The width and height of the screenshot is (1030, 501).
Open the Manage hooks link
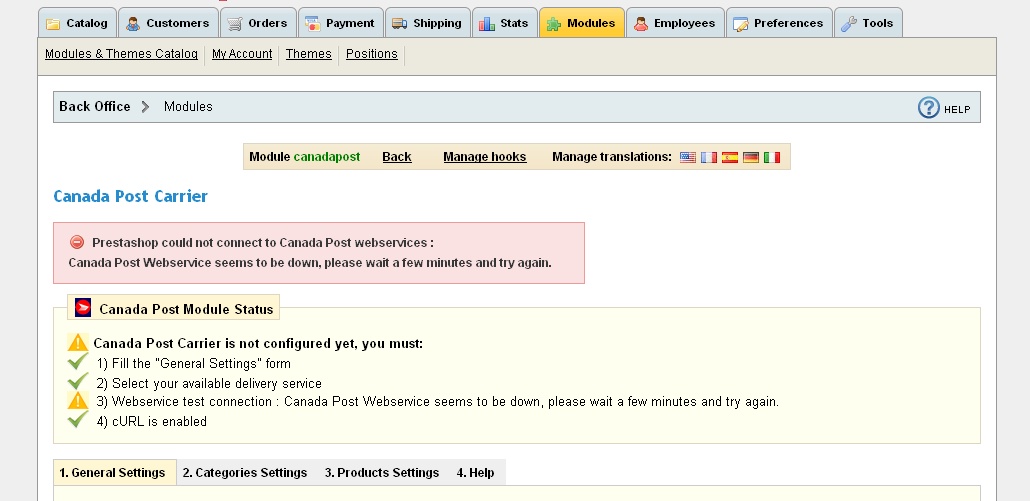[x=485, y=157]
